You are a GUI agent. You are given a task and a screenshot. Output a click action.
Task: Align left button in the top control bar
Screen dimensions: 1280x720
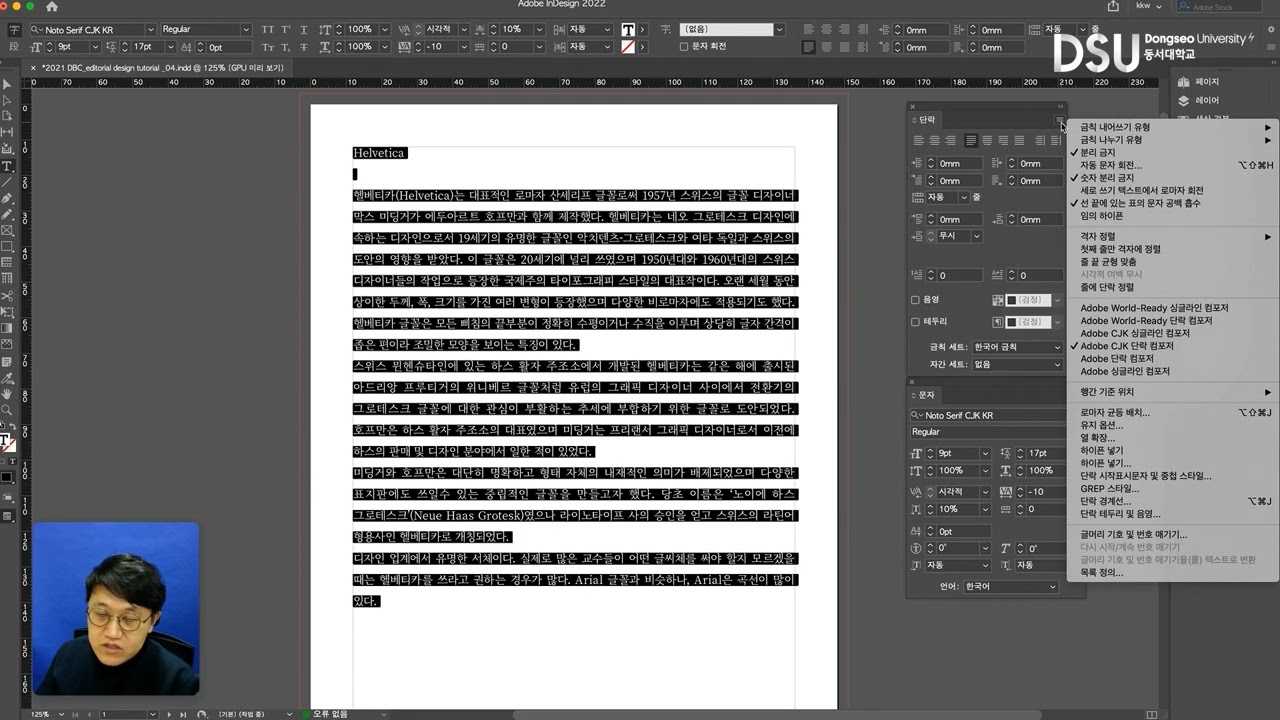(x=809, y=30)
